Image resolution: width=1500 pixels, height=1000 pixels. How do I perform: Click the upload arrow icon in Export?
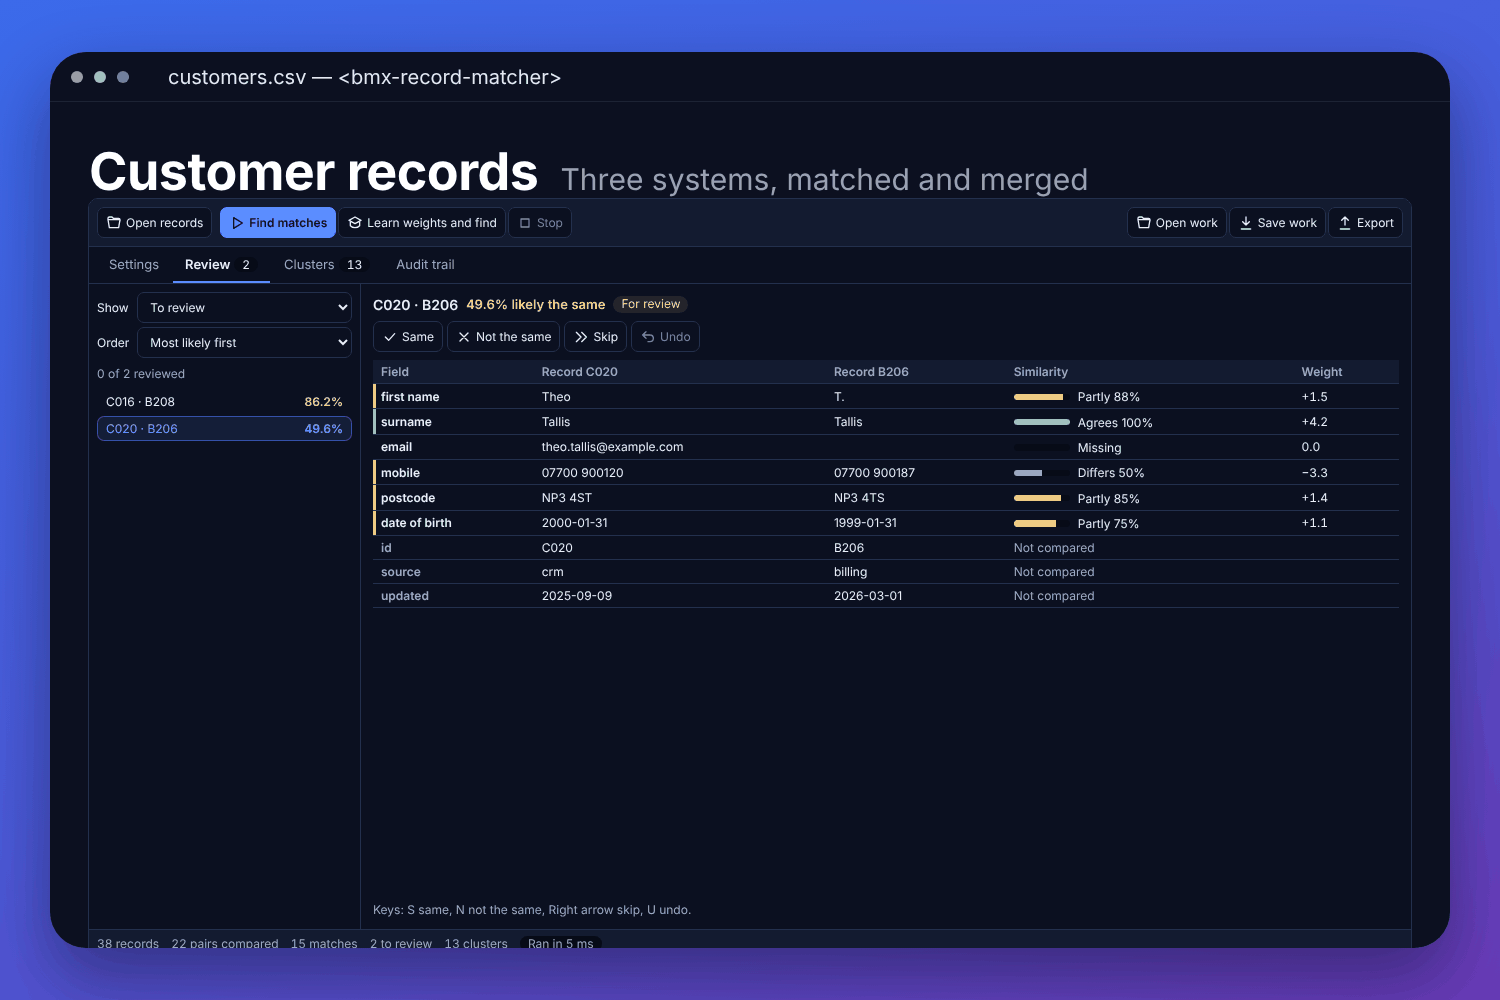1345,223
